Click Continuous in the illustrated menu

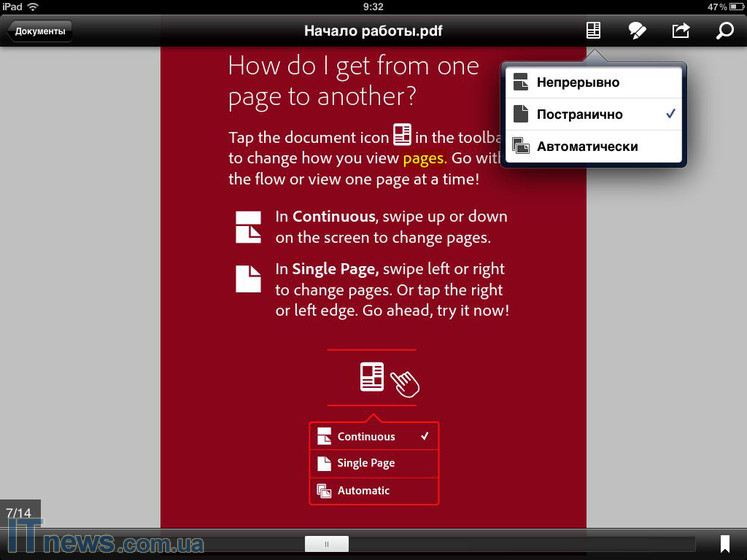pos(366,437)
